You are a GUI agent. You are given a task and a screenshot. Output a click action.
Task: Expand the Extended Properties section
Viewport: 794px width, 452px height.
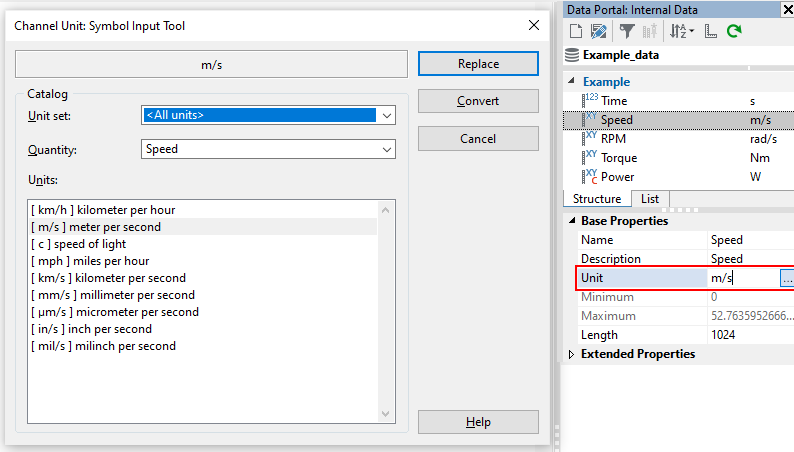[x=572, y=354]
